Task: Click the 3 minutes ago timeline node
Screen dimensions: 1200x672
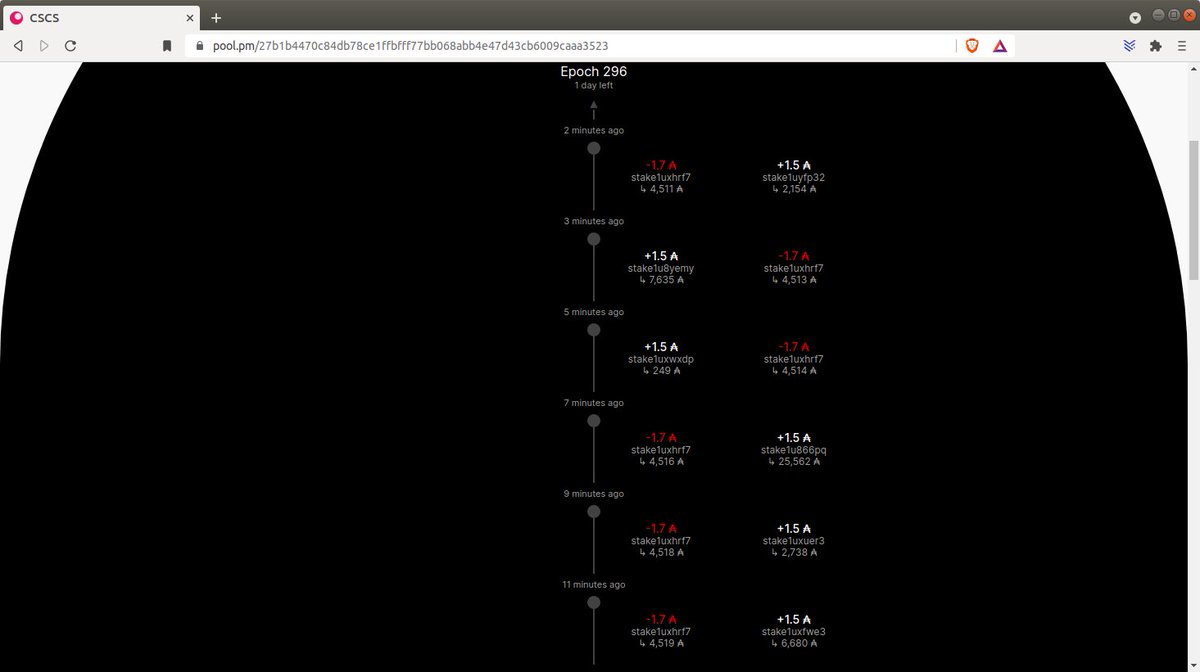Action: 594,239
